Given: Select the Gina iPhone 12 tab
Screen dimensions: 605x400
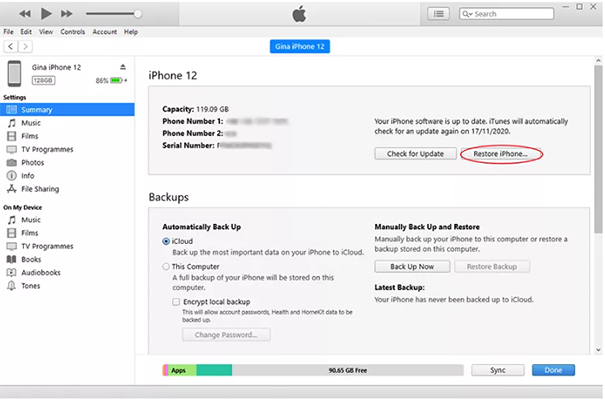Looking at the screenshot, I should (301, 47).
